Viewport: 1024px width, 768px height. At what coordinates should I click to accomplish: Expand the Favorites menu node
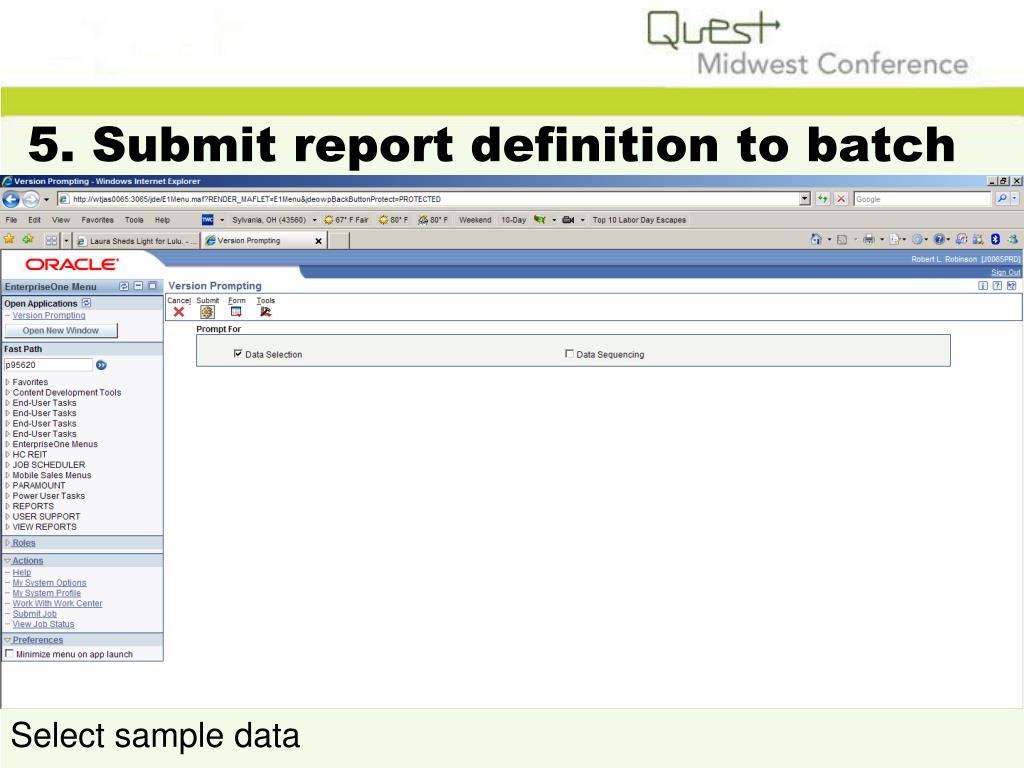tap(8, 382)
